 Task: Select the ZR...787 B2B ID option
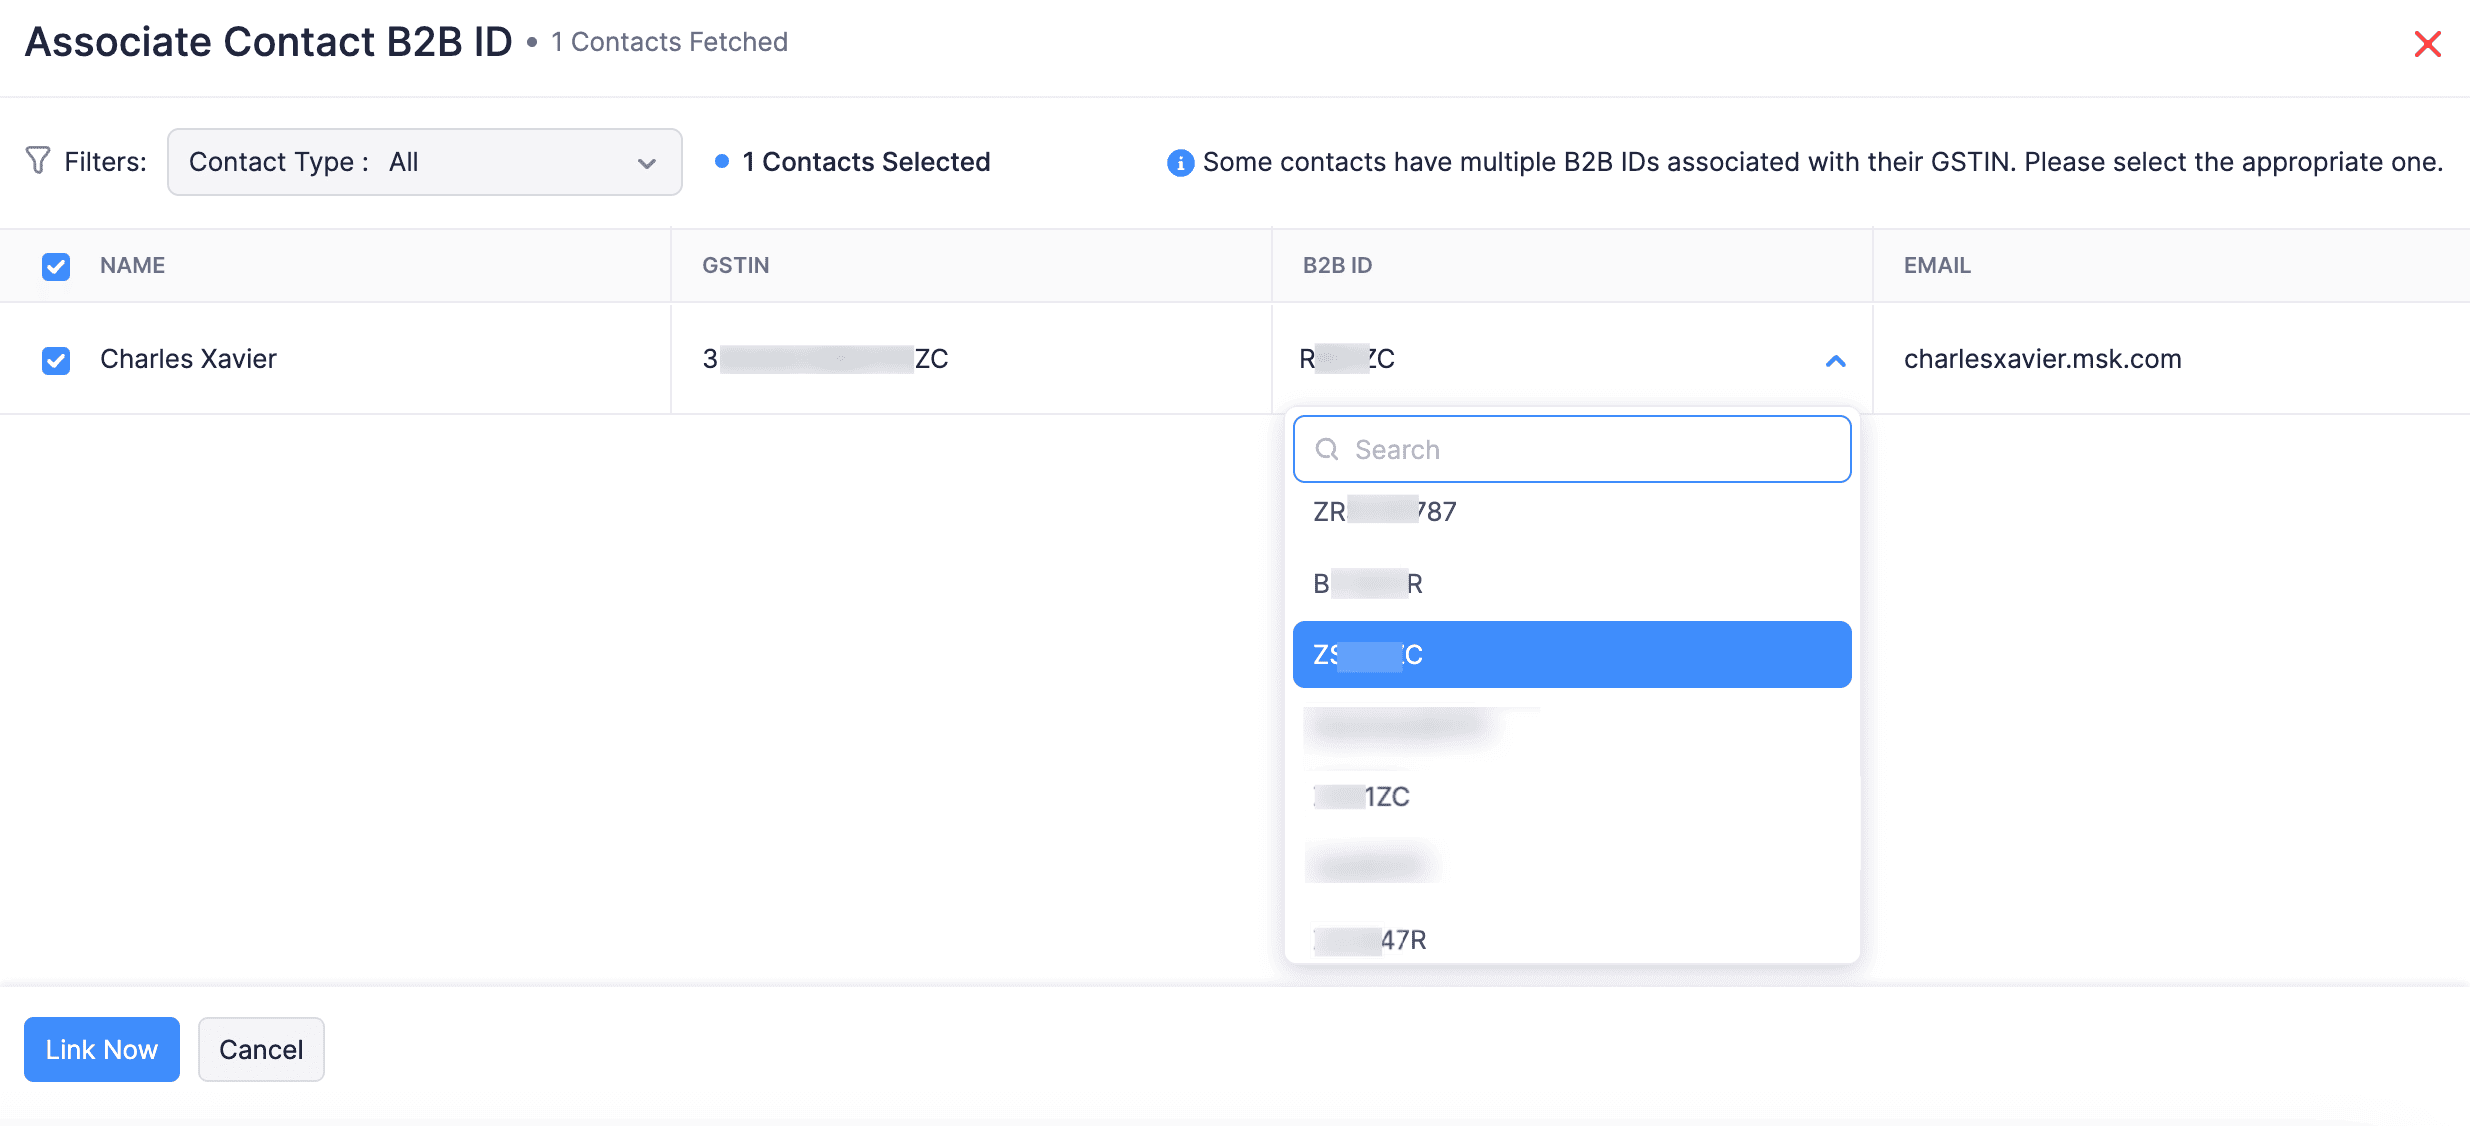(1570, 510)
